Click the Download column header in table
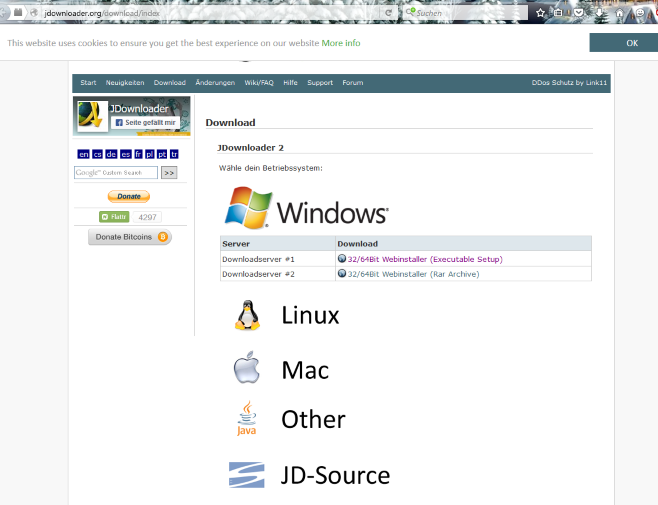 (x=463, y=244)
